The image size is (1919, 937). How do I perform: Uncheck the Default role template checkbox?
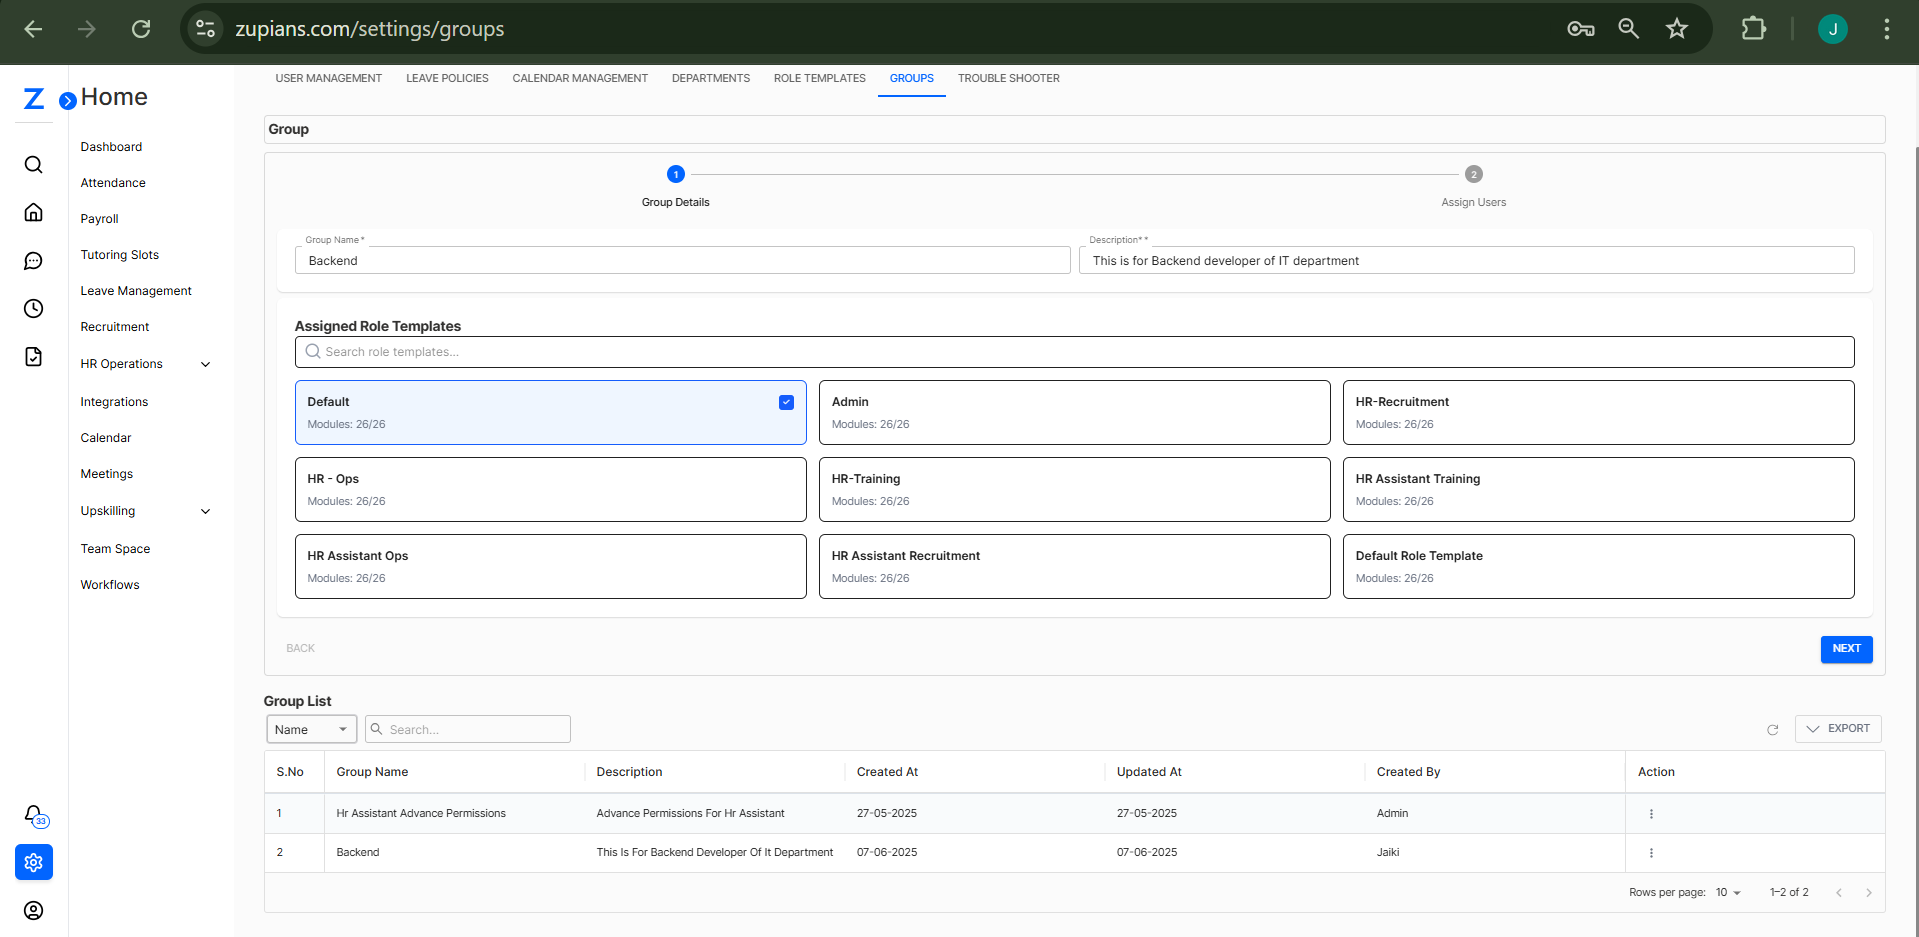pyautogui.click(x=786, y=402)
